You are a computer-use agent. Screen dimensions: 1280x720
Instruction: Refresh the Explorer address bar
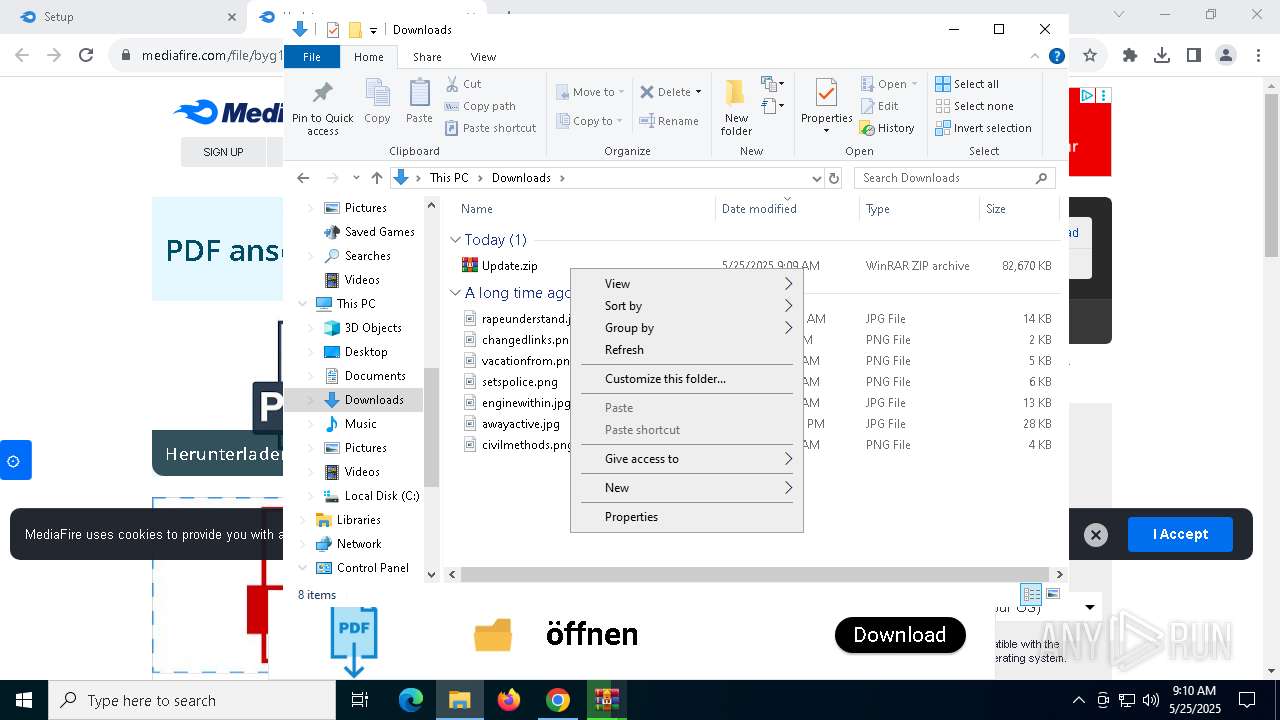point(834,178)
